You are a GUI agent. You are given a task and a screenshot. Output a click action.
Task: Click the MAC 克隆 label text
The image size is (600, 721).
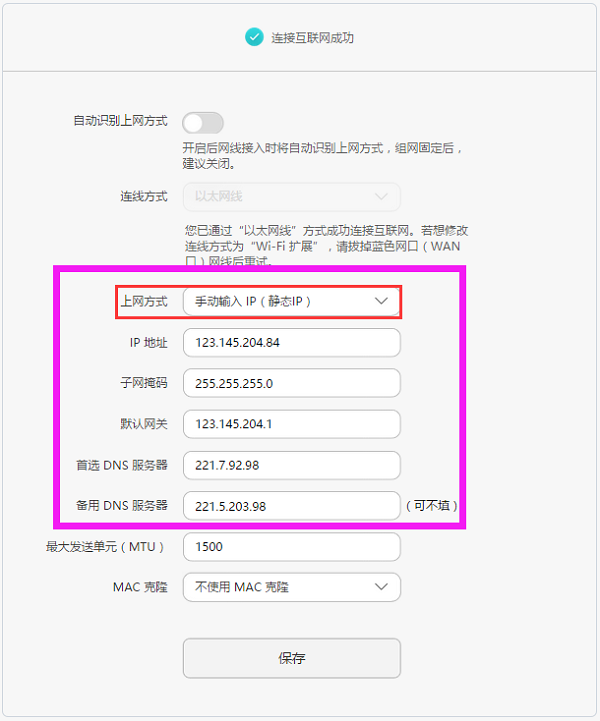[x=140, y=587]
